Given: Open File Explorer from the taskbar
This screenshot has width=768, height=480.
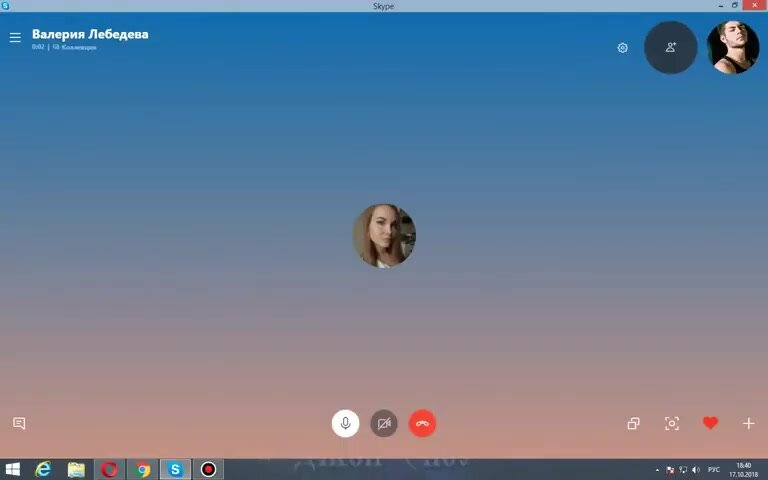Looking at the screenshot, I should (76, 469).
